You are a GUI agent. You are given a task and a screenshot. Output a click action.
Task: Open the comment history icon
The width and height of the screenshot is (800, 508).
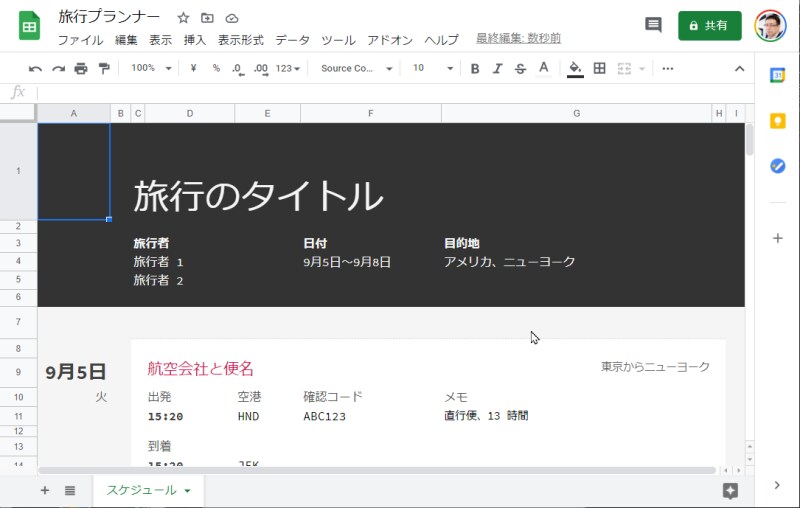(x=653, y=24)
